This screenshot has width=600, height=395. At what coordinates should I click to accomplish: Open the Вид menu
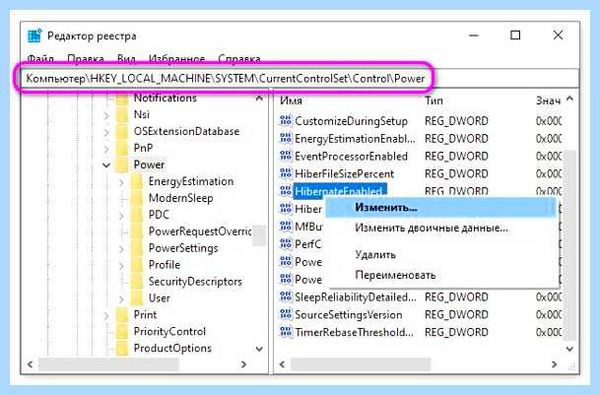click(126, 59)
